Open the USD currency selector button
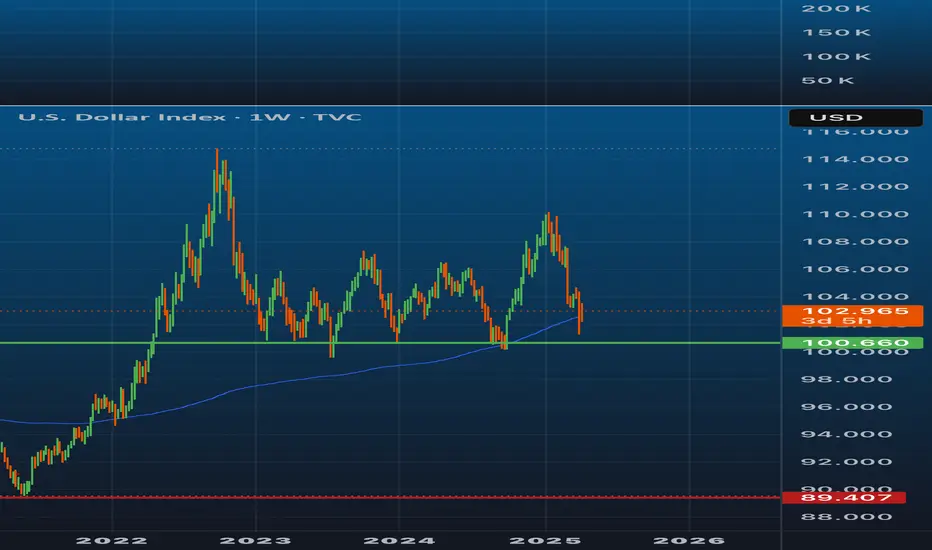 855,118
